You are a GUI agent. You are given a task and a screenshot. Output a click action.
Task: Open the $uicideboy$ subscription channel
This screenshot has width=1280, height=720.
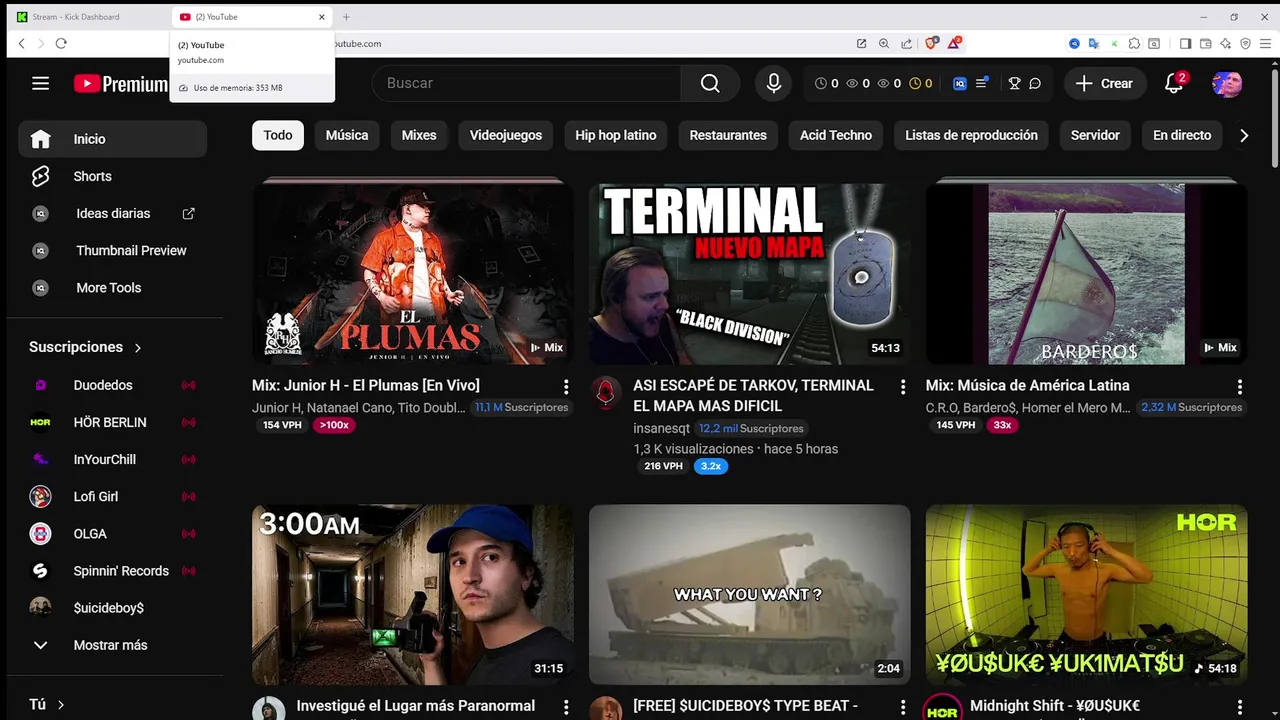pyautogui.click(x=113, y=608)
